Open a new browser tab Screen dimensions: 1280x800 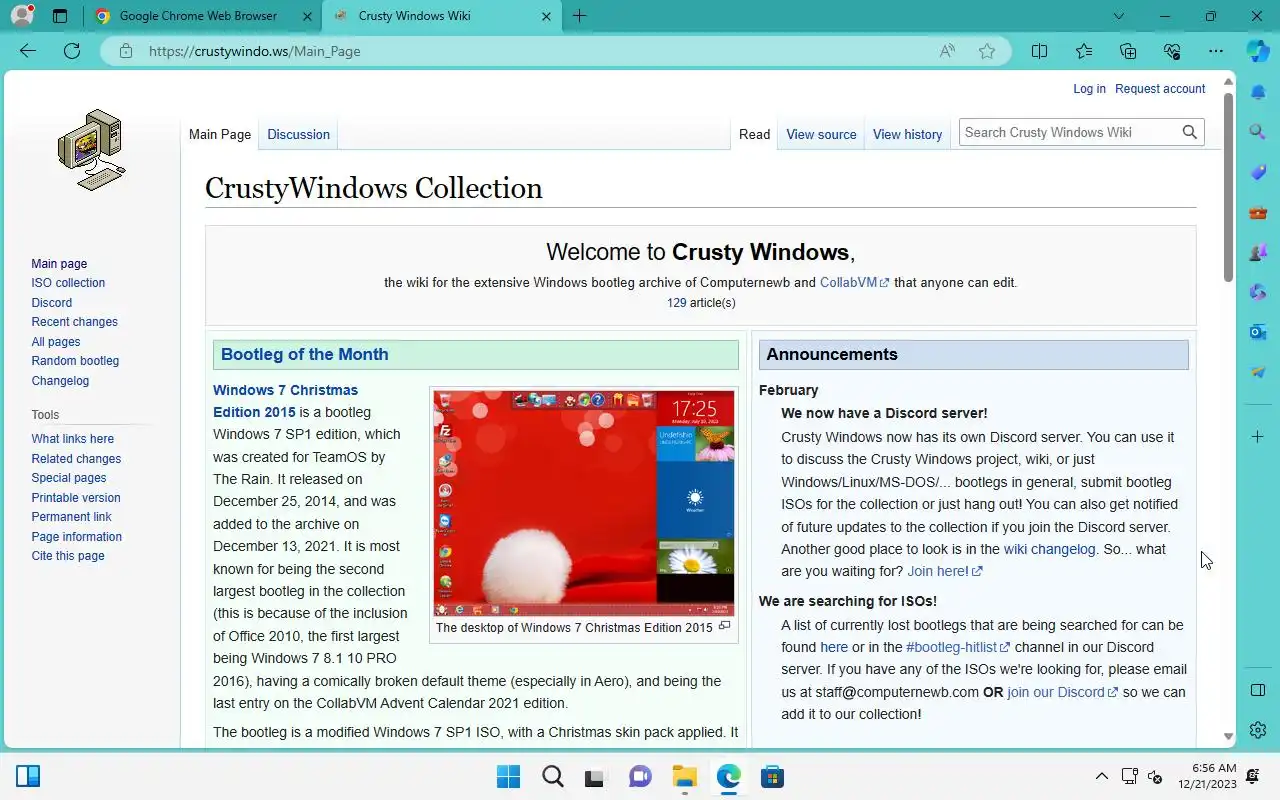coord(579,16)
